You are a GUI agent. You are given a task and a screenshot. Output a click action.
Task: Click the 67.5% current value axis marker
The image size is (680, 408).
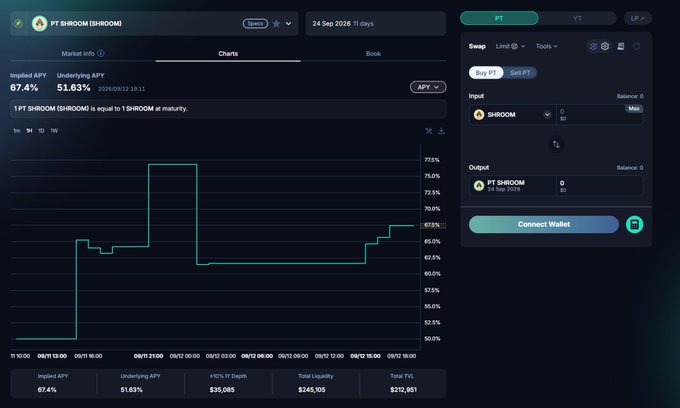point(432,225)
